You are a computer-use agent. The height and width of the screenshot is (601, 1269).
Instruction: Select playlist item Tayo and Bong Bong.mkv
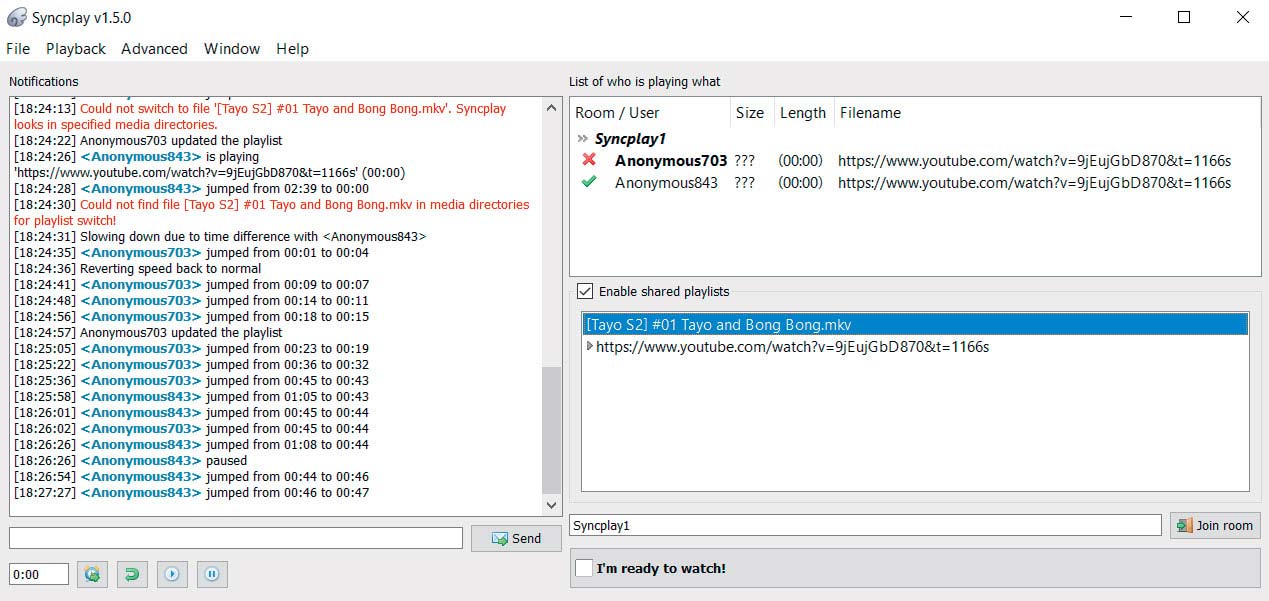pos(915,324)
